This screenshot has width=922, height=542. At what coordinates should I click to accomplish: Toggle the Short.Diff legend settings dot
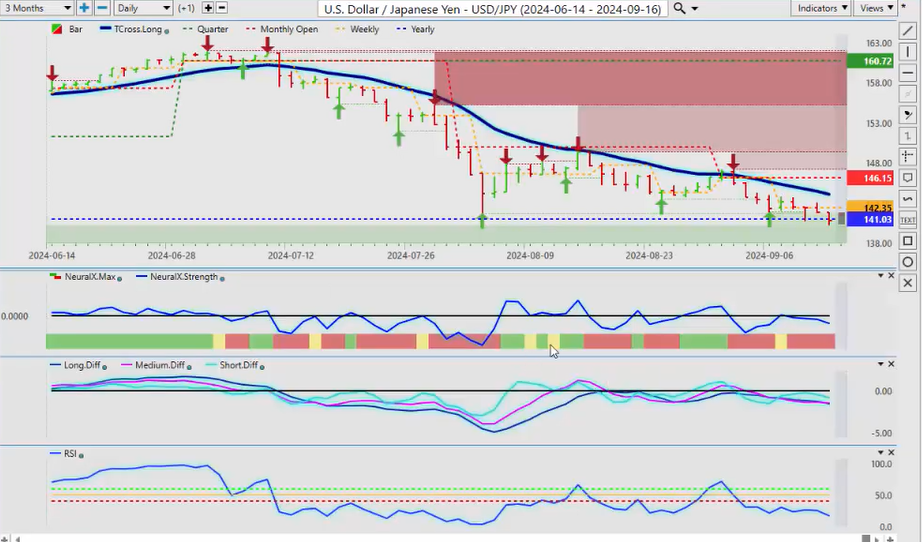262,367
